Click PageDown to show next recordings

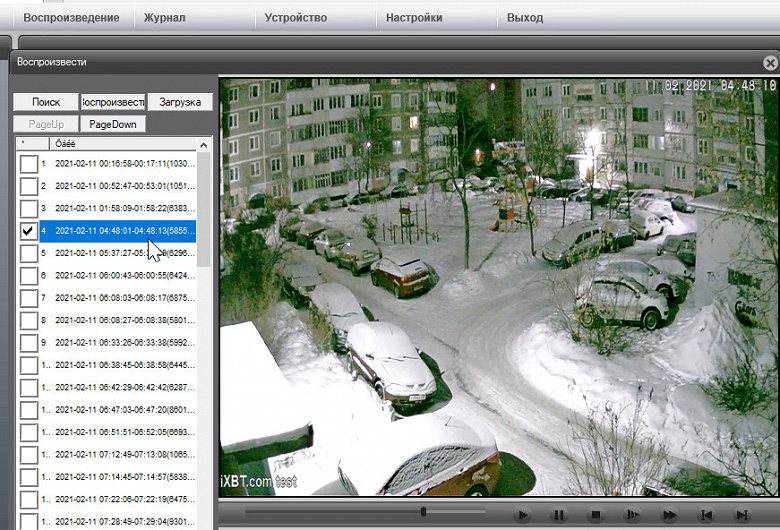(113, 124)
